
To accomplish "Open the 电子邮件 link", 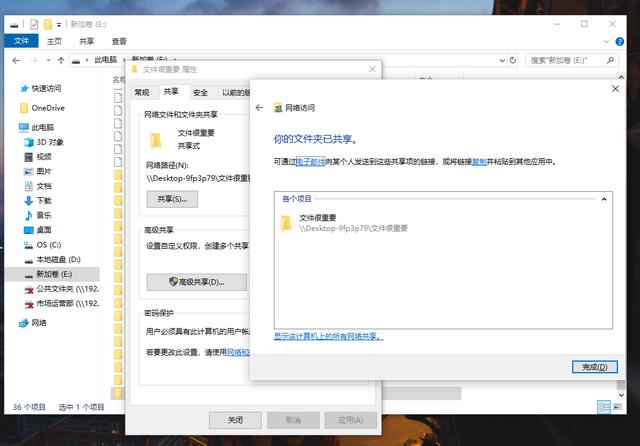I will tap(310, 162).
